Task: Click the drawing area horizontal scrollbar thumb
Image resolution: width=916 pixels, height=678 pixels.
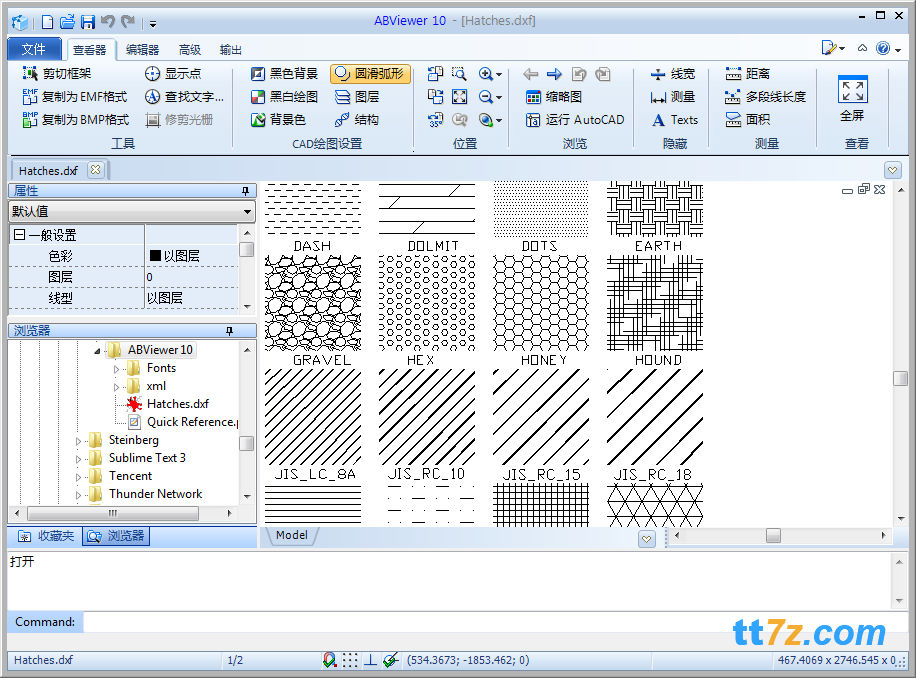Action: pos(773,535)
